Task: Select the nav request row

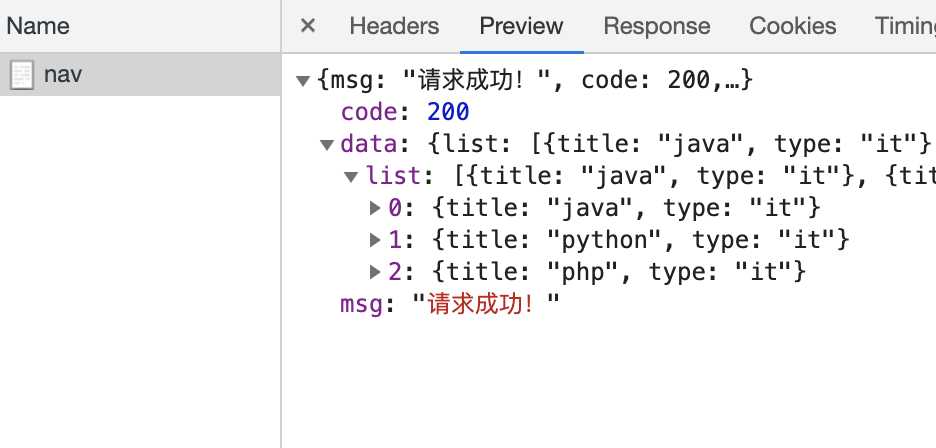Action: tap(140, 75)
